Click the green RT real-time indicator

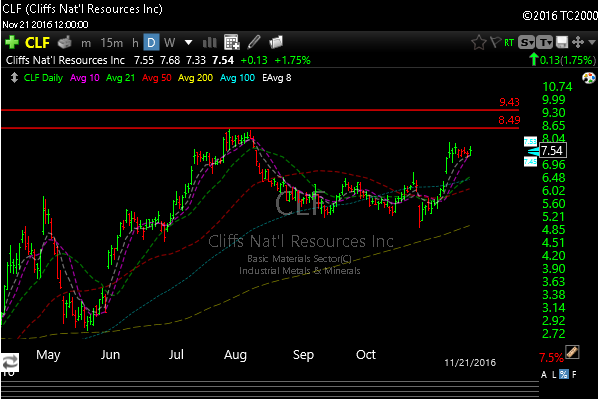509,43
